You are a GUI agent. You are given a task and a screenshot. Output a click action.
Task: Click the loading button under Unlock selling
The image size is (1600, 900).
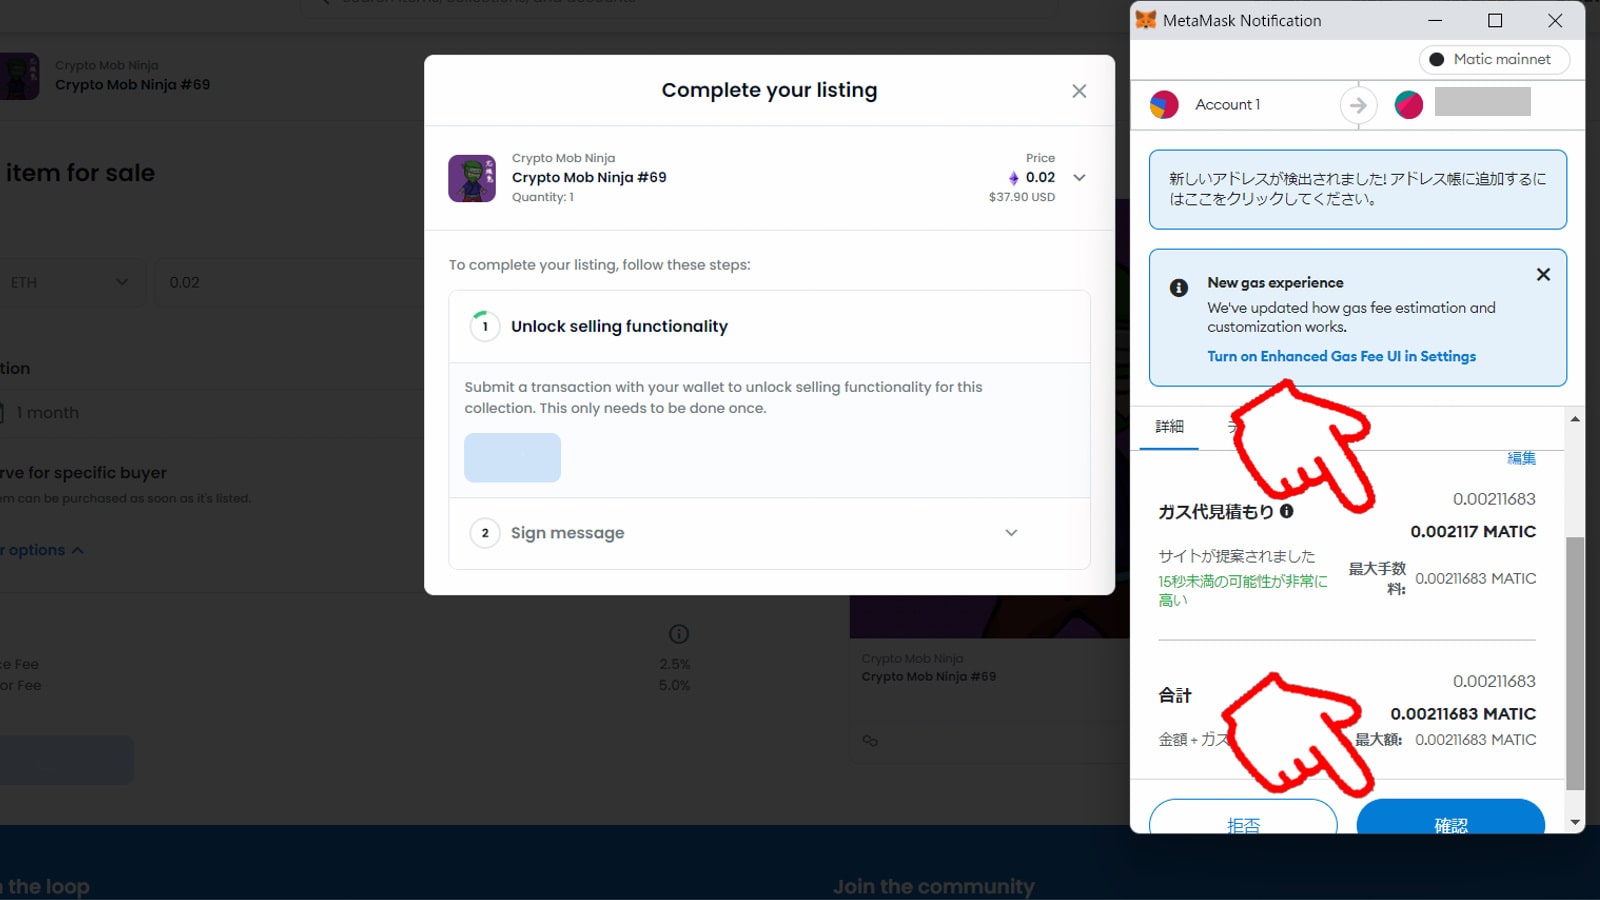(512, 457)
